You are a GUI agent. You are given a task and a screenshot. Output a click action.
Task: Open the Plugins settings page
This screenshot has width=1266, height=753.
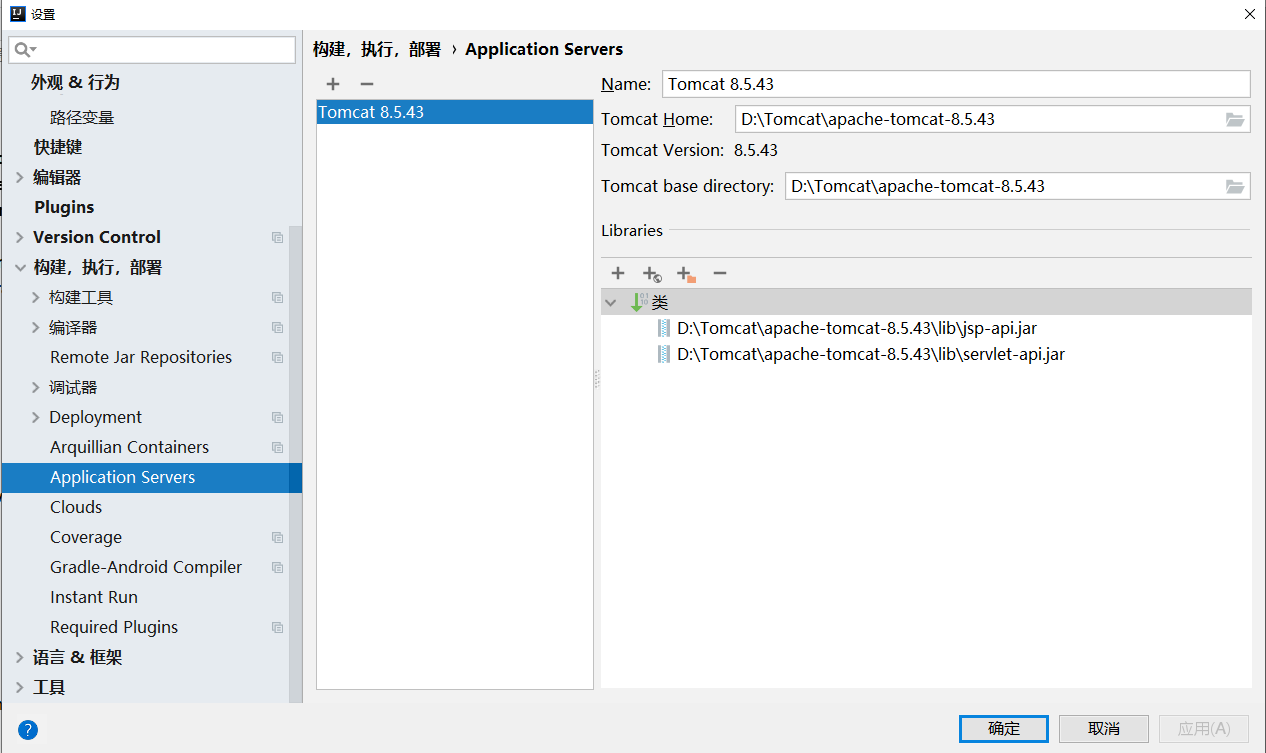pyautogui.click(x=64, y=207)
